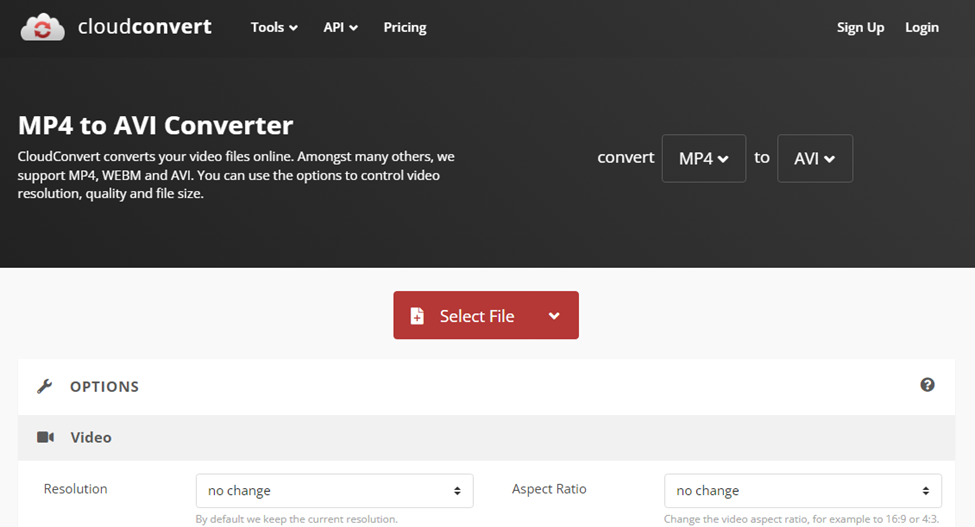Open the API menu
Screen dimensions: 975x527
[340, 27]
